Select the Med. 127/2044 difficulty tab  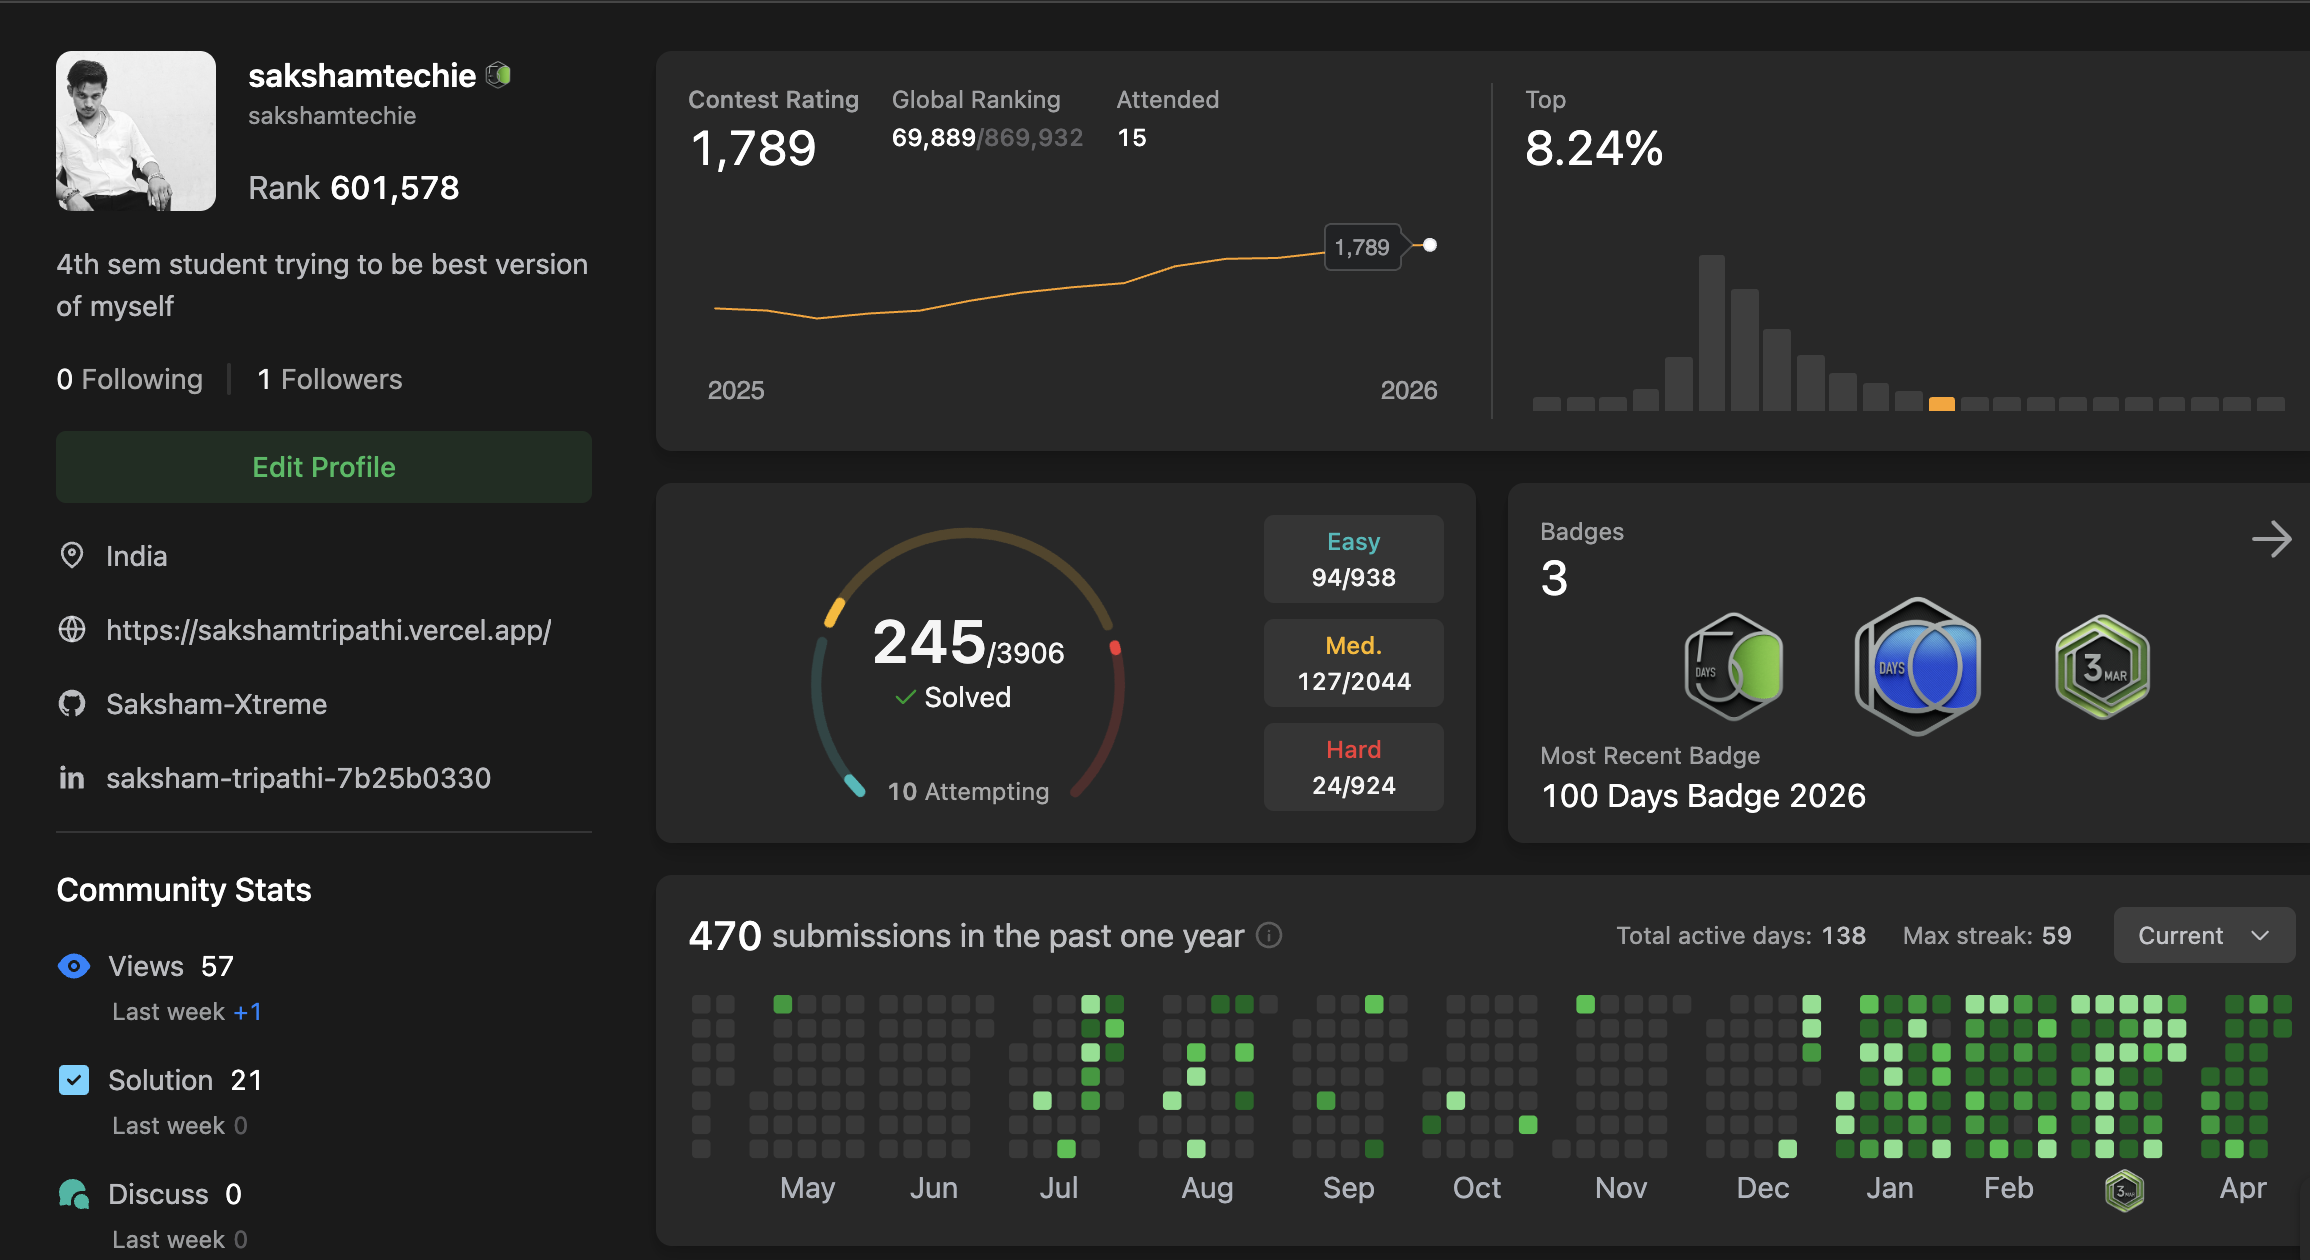(1354, 663)
